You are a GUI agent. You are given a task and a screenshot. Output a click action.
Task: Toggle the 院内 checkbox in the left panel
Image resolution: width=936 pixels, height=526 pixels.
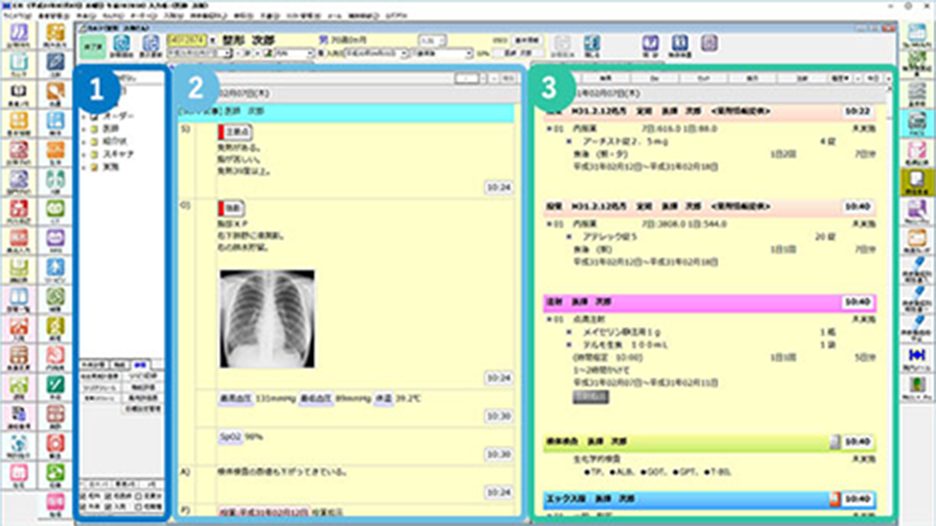tap(84, 496)
